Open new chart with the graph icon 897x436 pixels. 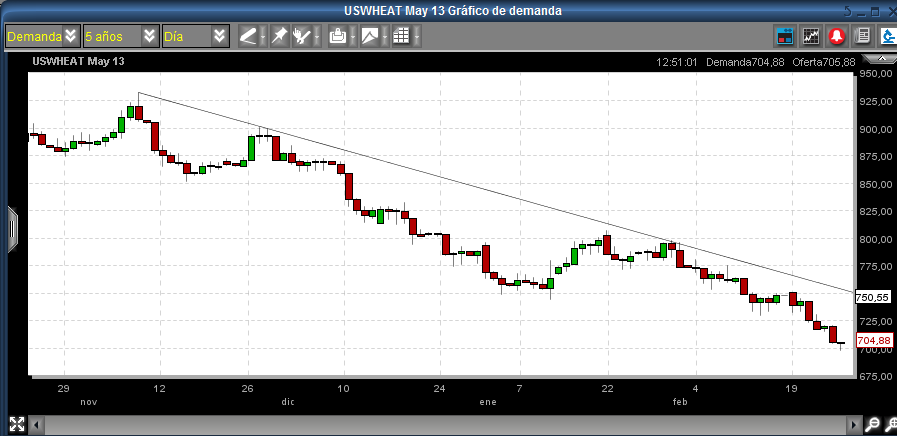[x=811, y=37]
